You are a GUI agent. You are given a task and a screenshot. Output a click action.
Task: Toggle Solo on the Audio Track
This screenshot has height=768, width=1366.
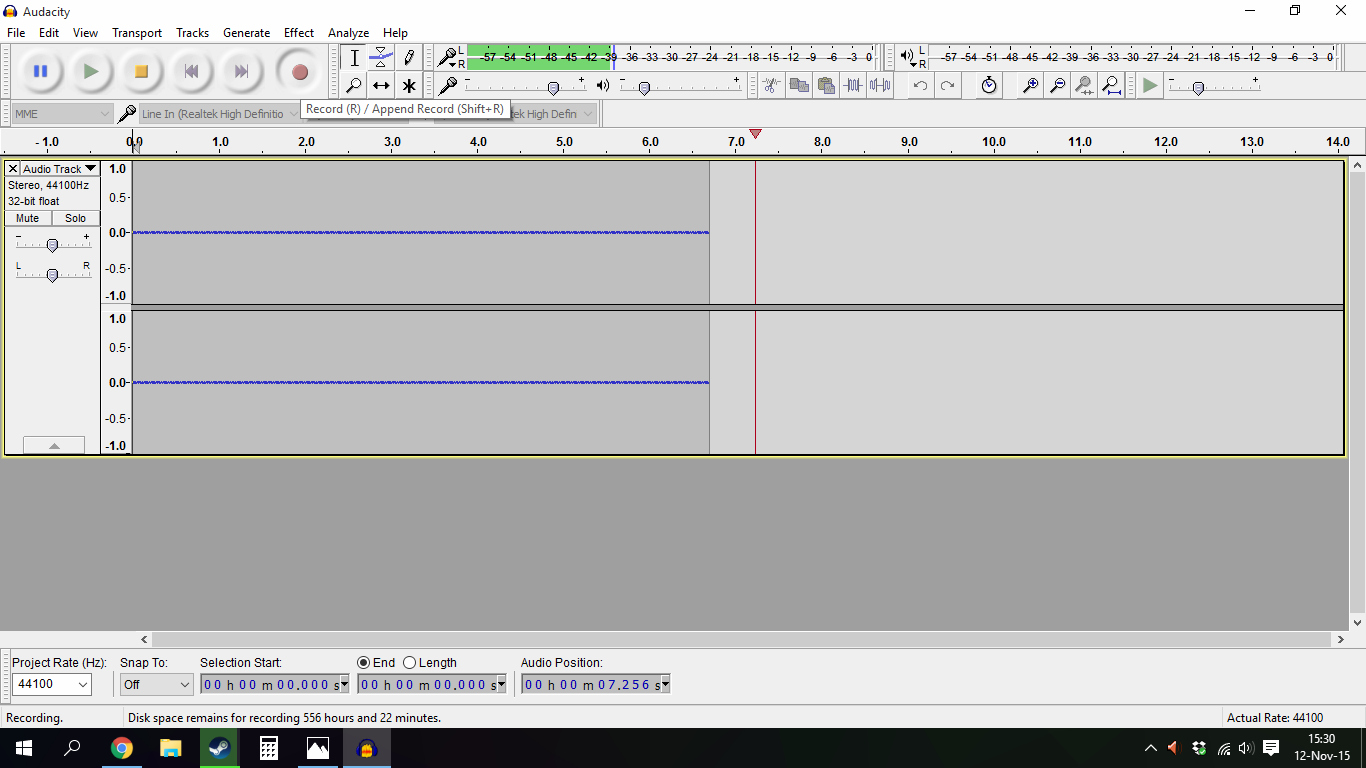click(x=76, y=218)
